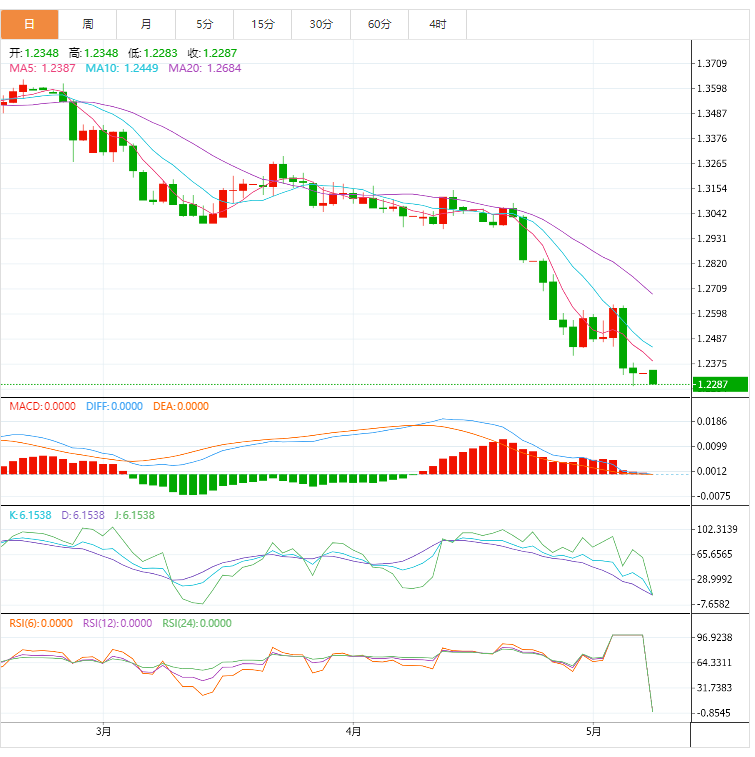Image resolution: width=755 pixels, height=757 pixels.
Task: Select the 日 daily chart tab
Action: pyautogui.click(x=29, y=24)
